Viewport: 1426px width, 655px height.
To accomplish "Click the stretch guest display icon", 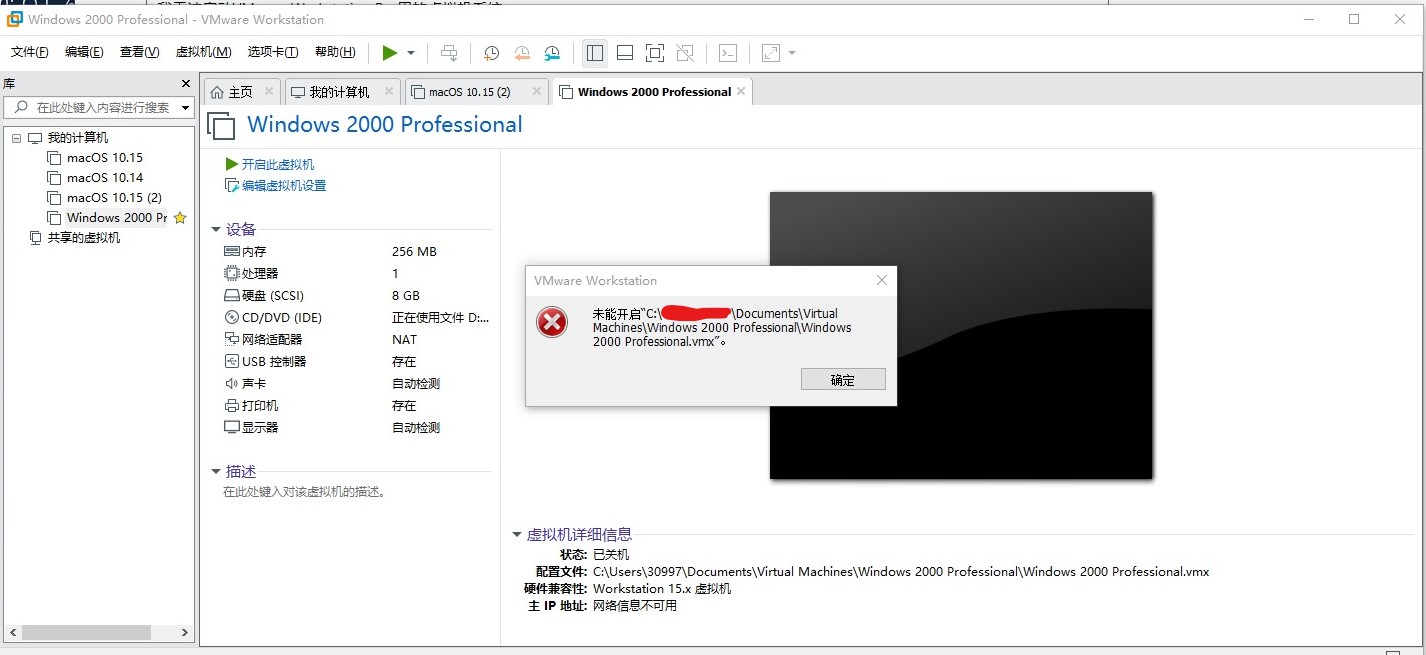I will click(x=771, y=53).
